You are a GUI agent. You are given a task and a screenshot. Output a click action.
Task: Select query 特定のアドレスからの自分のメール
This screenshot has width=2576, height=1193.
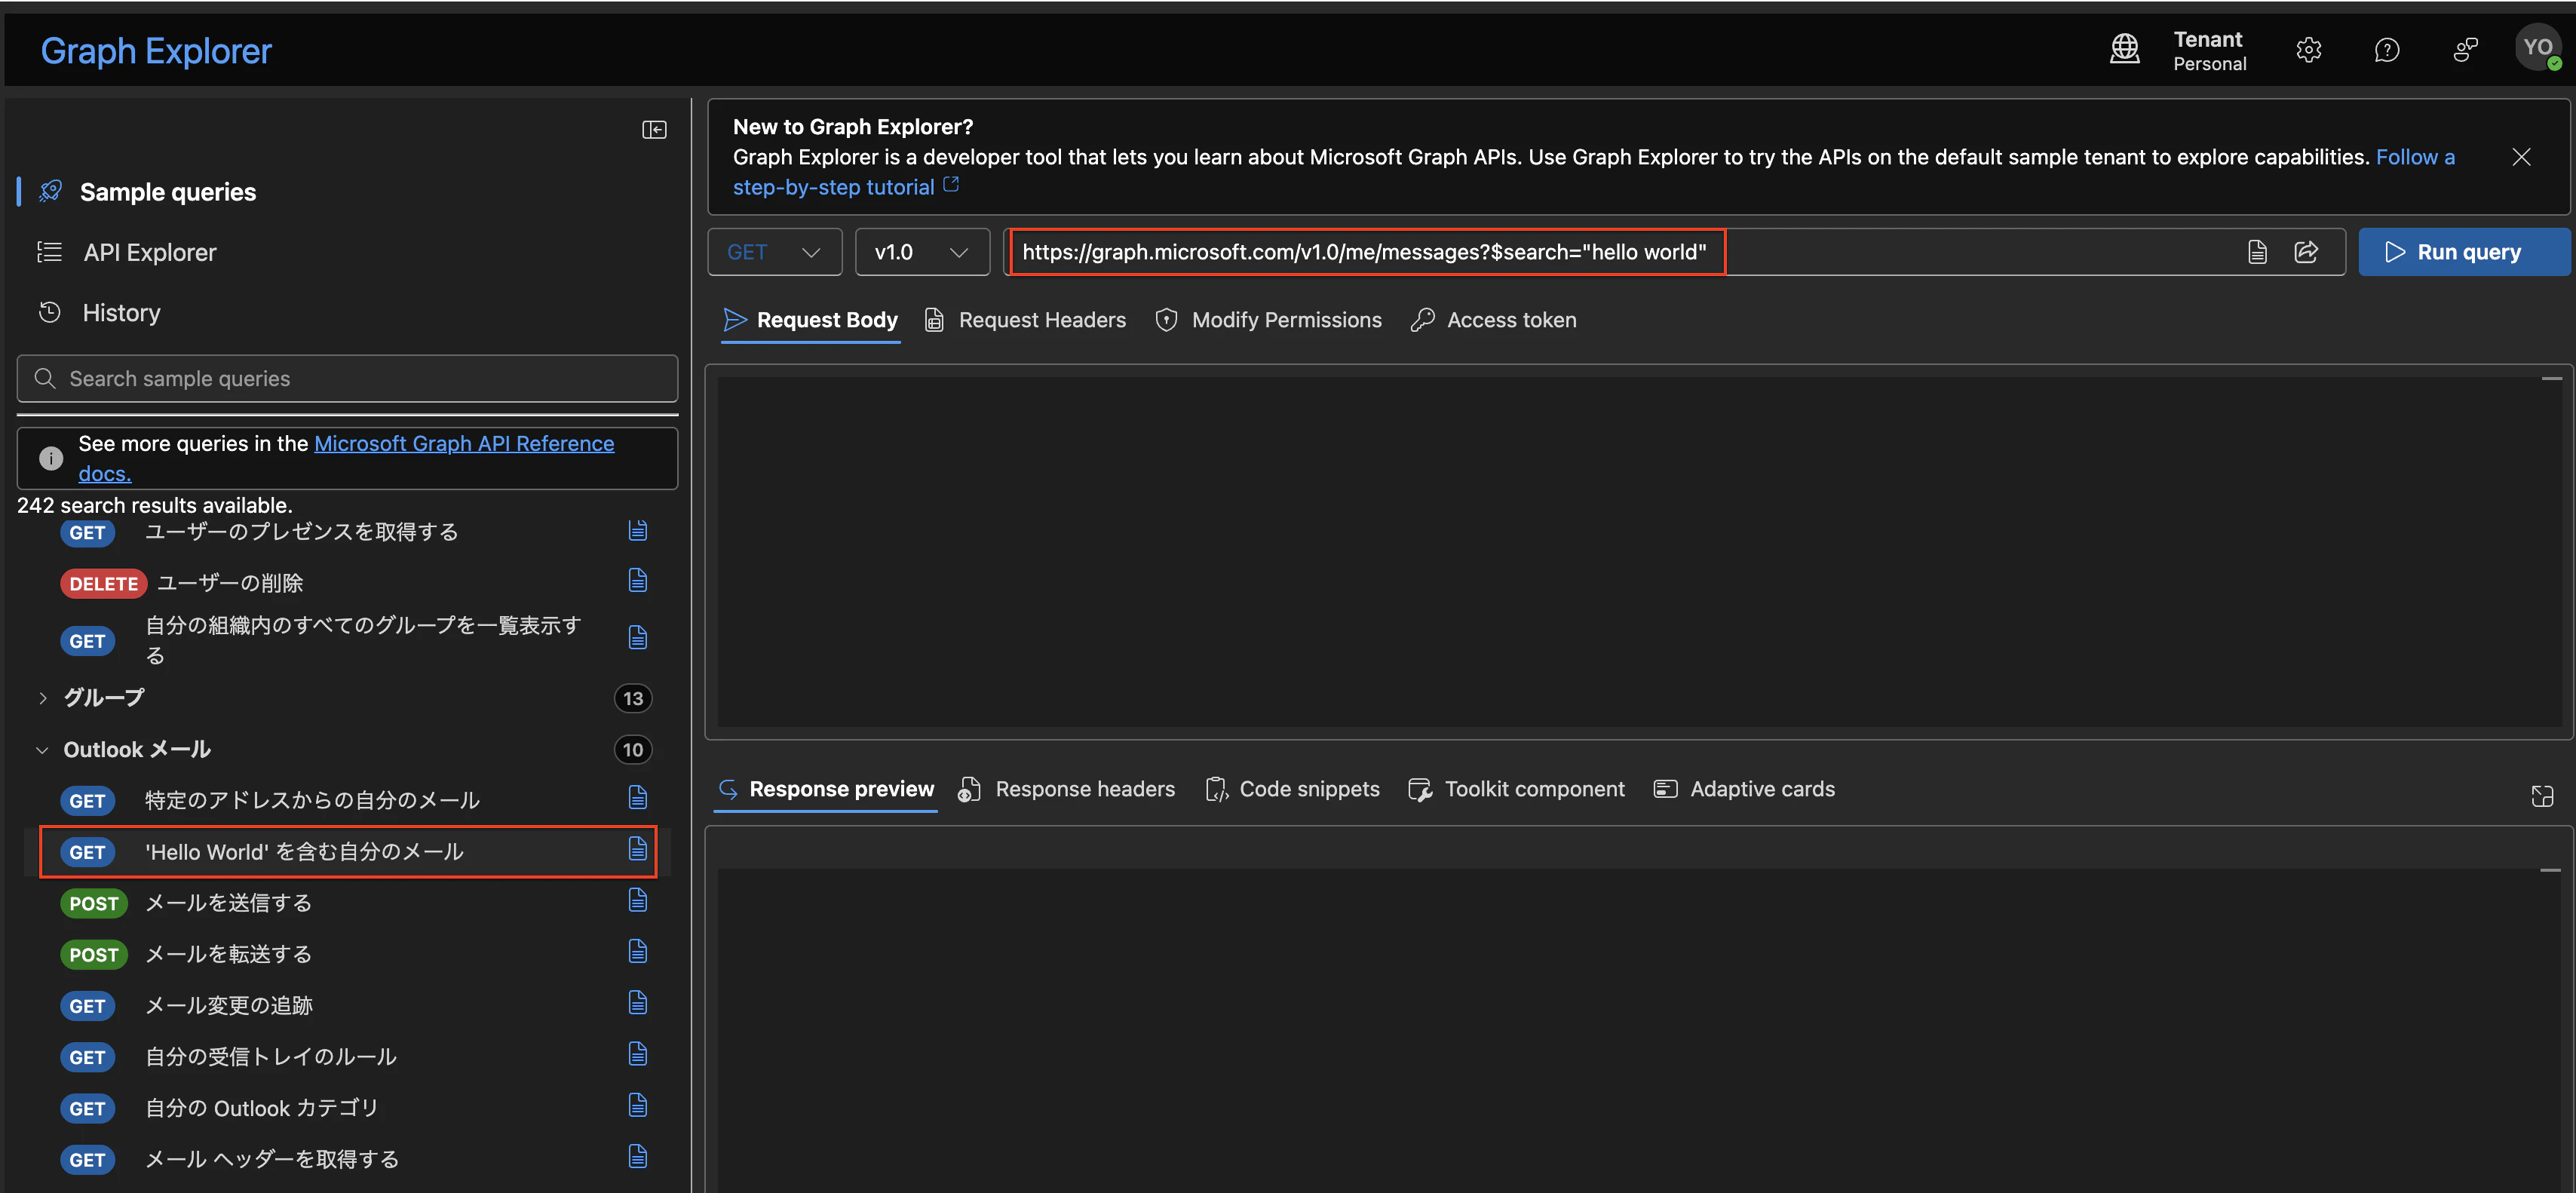pos(312,800)
